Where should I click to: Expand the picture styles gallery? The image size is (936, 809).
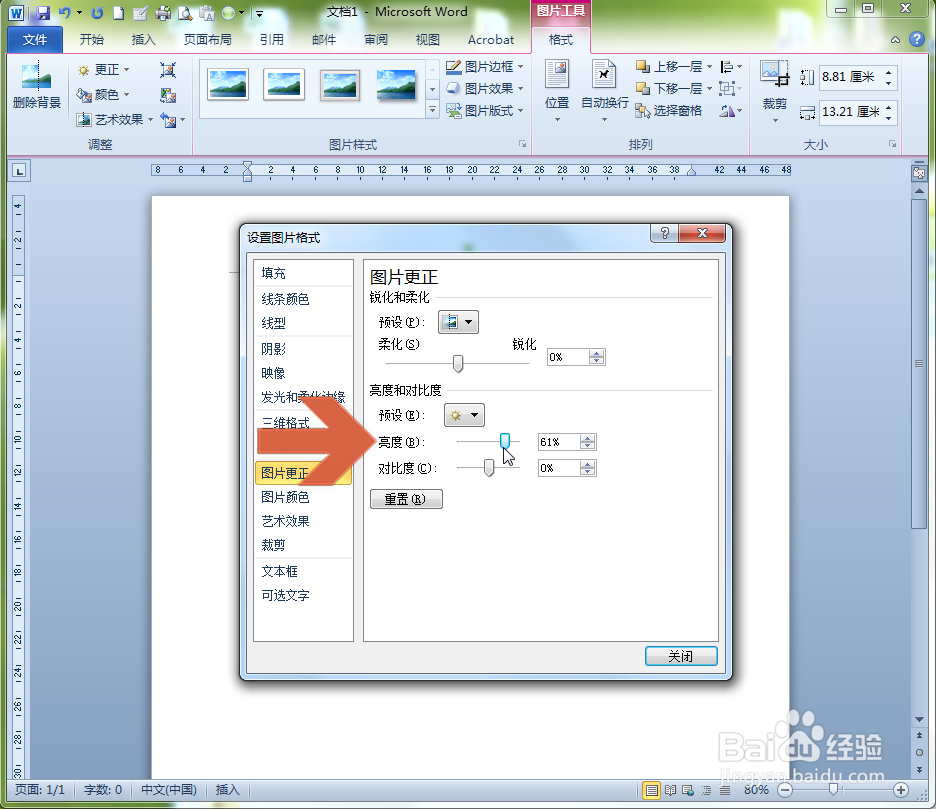point(433,110)
